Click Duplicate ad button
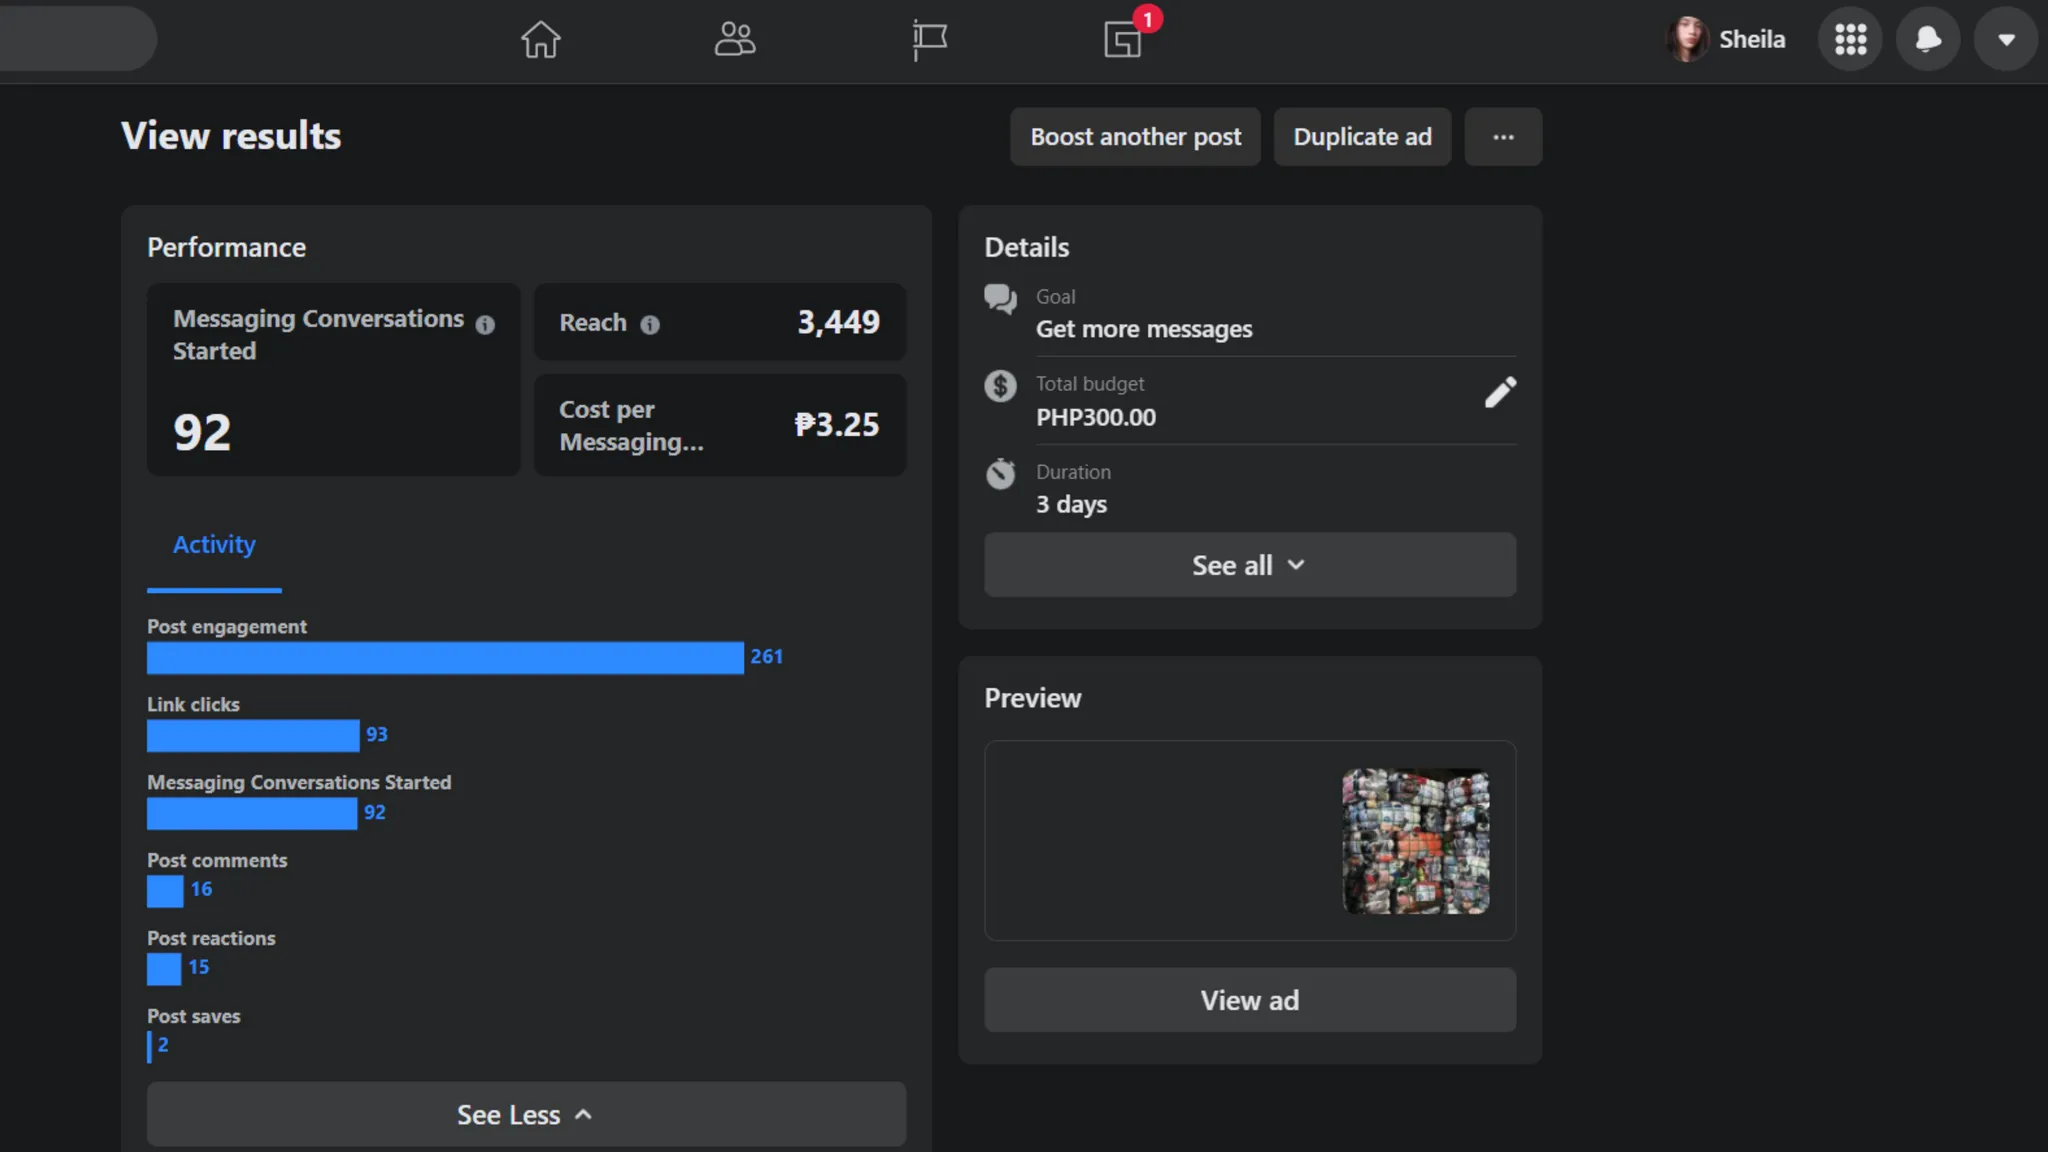 coord(1362,137)
